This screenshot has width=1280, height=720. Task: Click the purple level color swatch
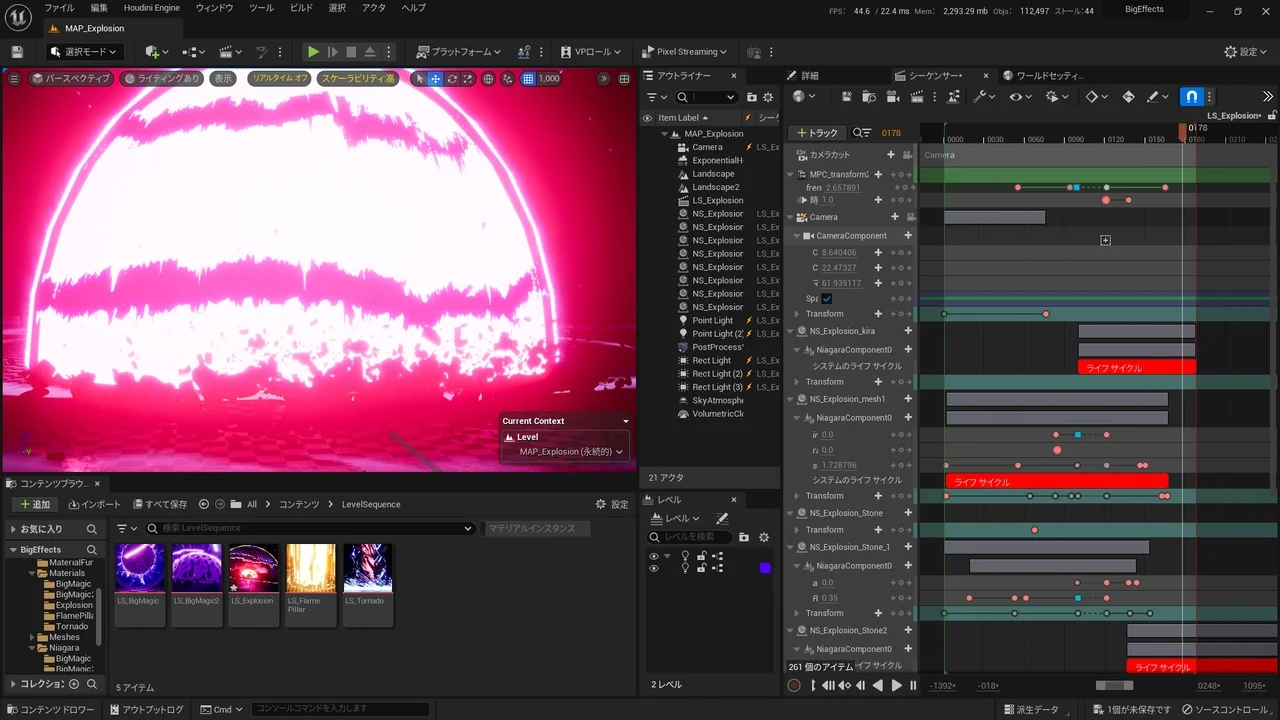pyautogui.click(x=765, y=568)
